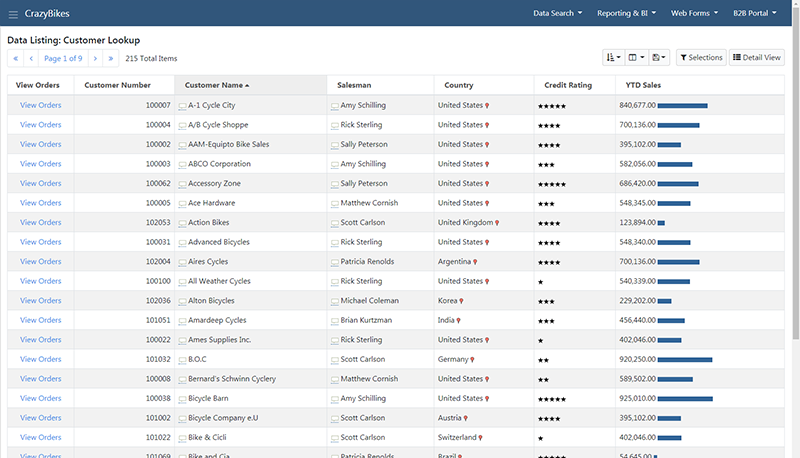Click the icon beside salesman Brian Kurtzman
This screenshot has height=458, width=800.
coord(335,321)
